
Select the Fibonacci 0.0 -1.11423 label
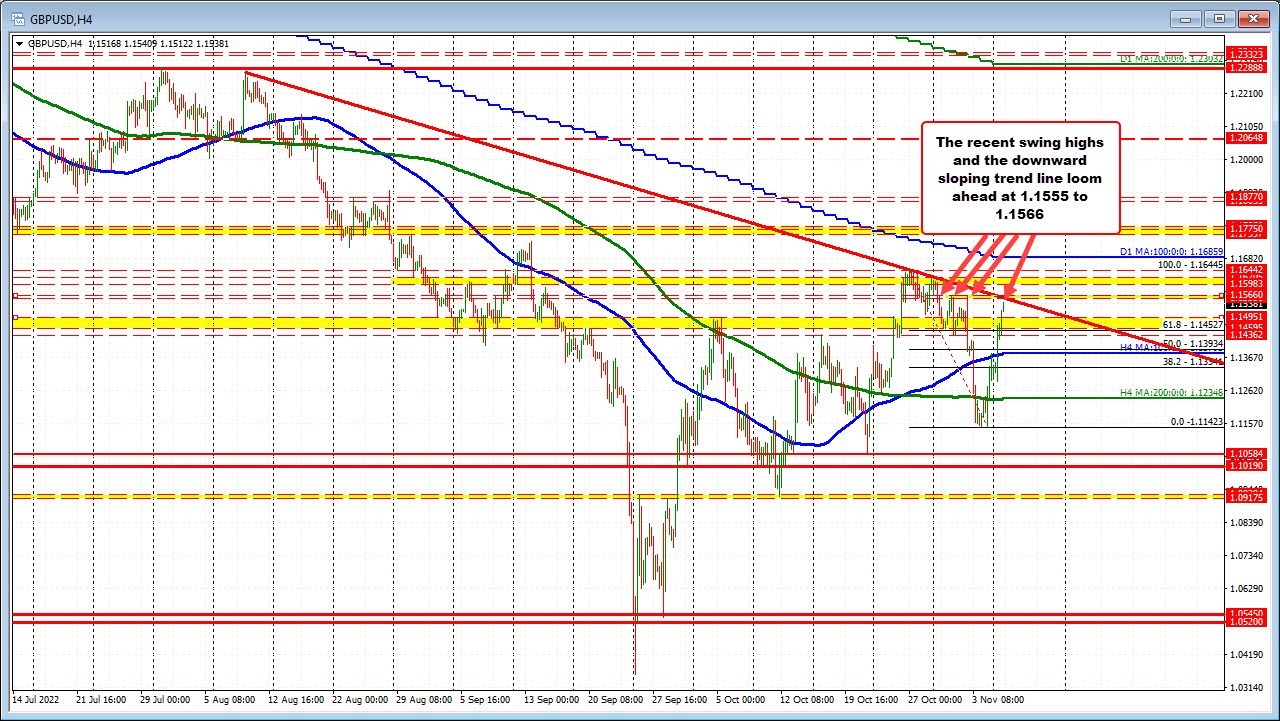pyautogui.click(x=1197, y=422)
